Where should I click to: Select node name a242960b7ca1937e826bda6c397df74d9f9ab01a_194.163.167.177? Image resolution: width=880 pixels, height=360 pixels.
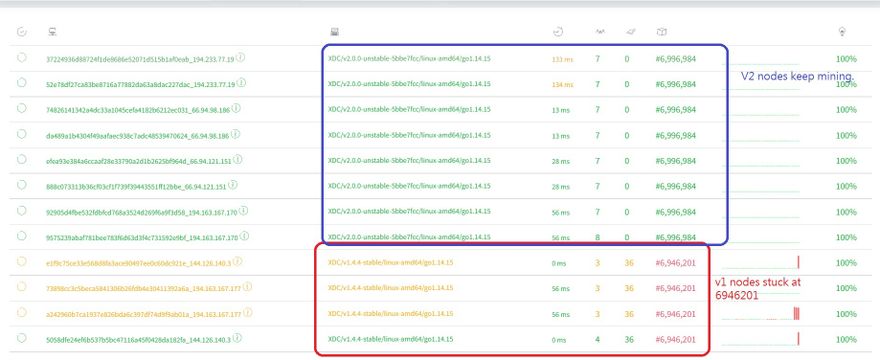click(x=144, y=314)
